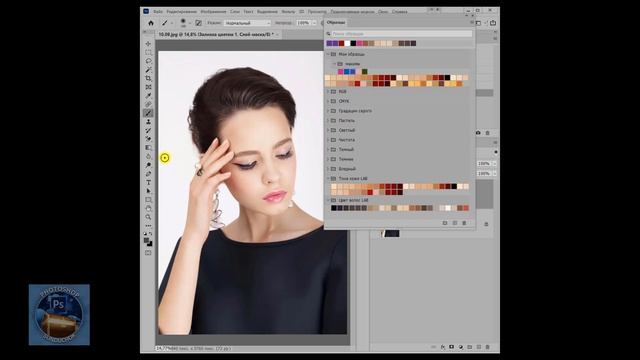
Task: Expand the CMYK swatch group
Action: coord(328,101)
